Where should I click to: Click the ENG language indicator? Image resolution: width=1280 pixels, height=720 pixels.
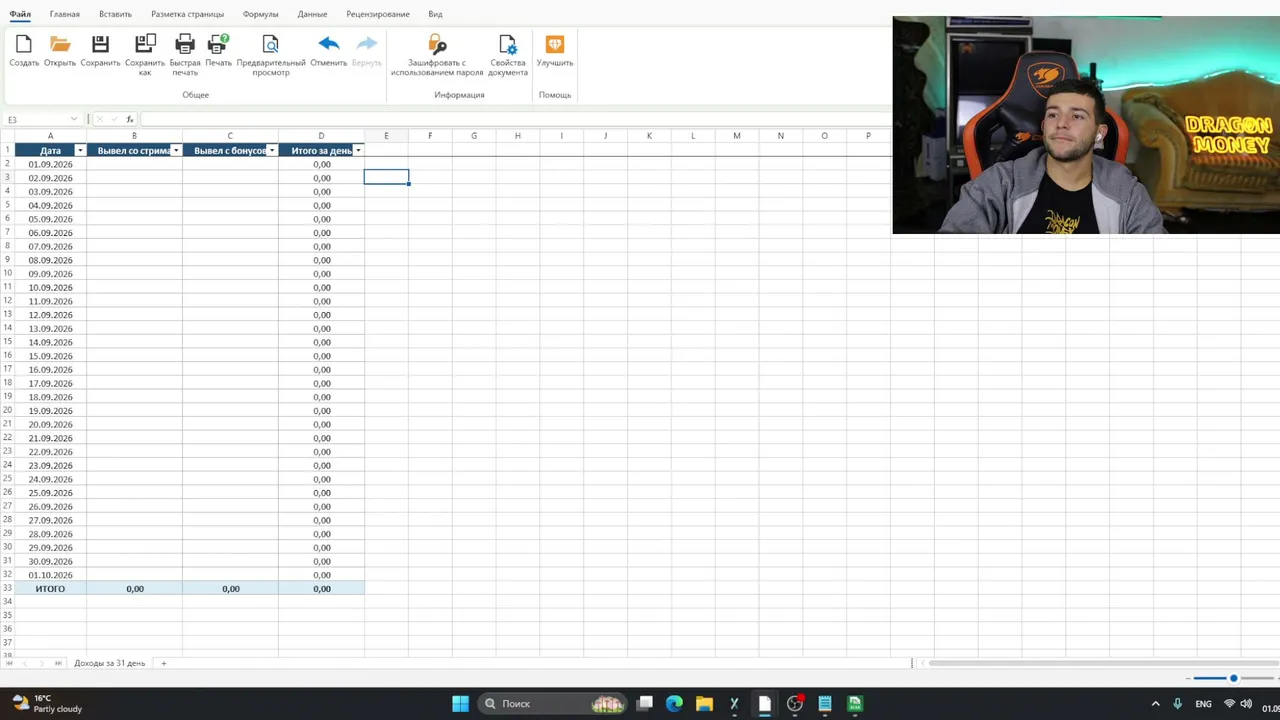[x=1203, y=704]
